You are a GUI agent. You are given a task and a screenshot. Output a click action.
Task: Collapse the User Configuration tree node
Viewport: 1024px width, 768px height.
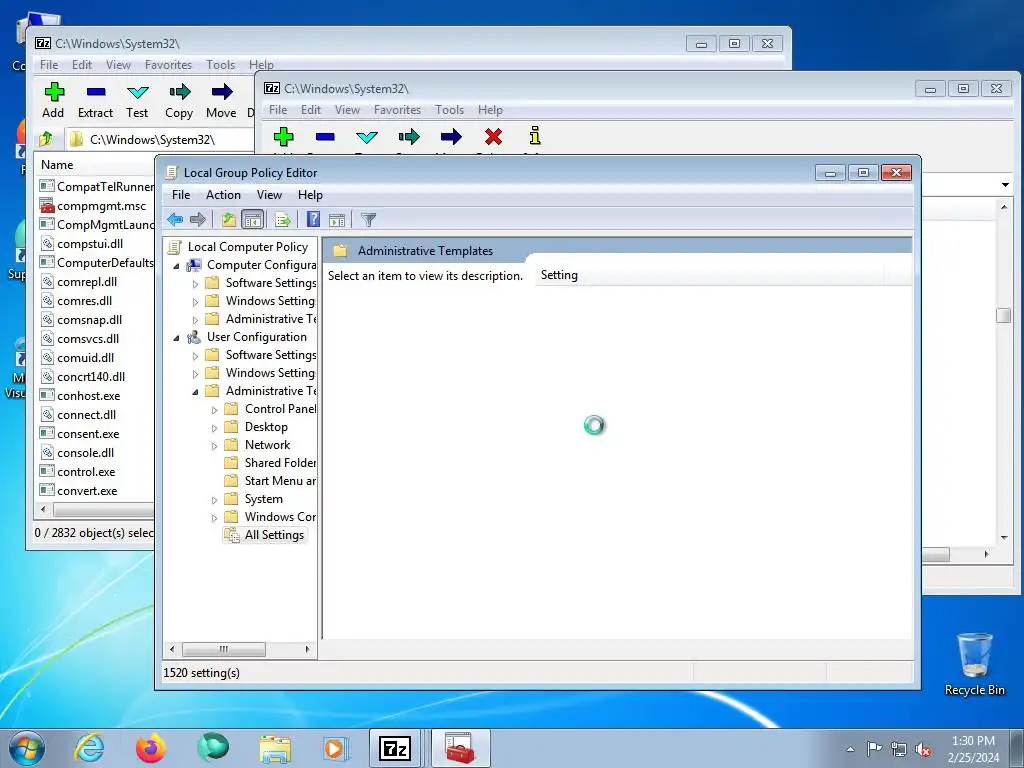pos(176,338)
